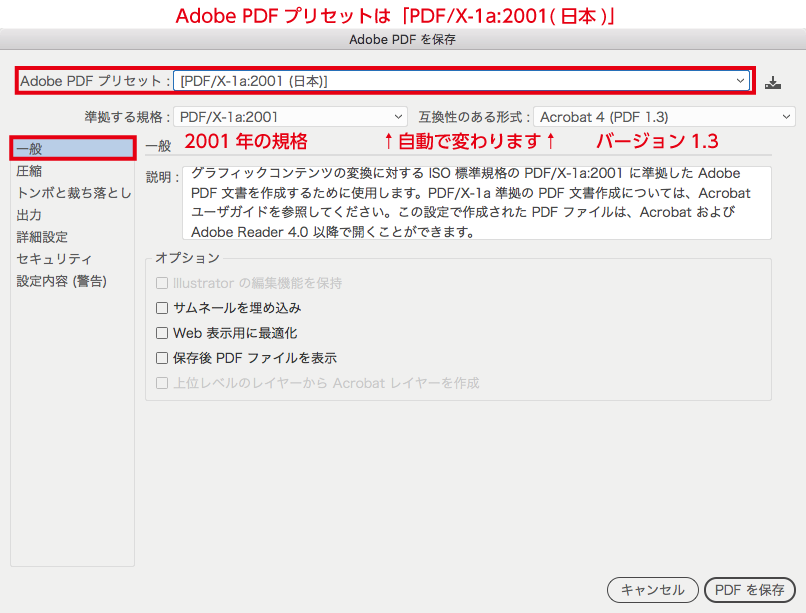
Task: Open the Adobe PDF プリセット dropdown
Action: (461, 81)
